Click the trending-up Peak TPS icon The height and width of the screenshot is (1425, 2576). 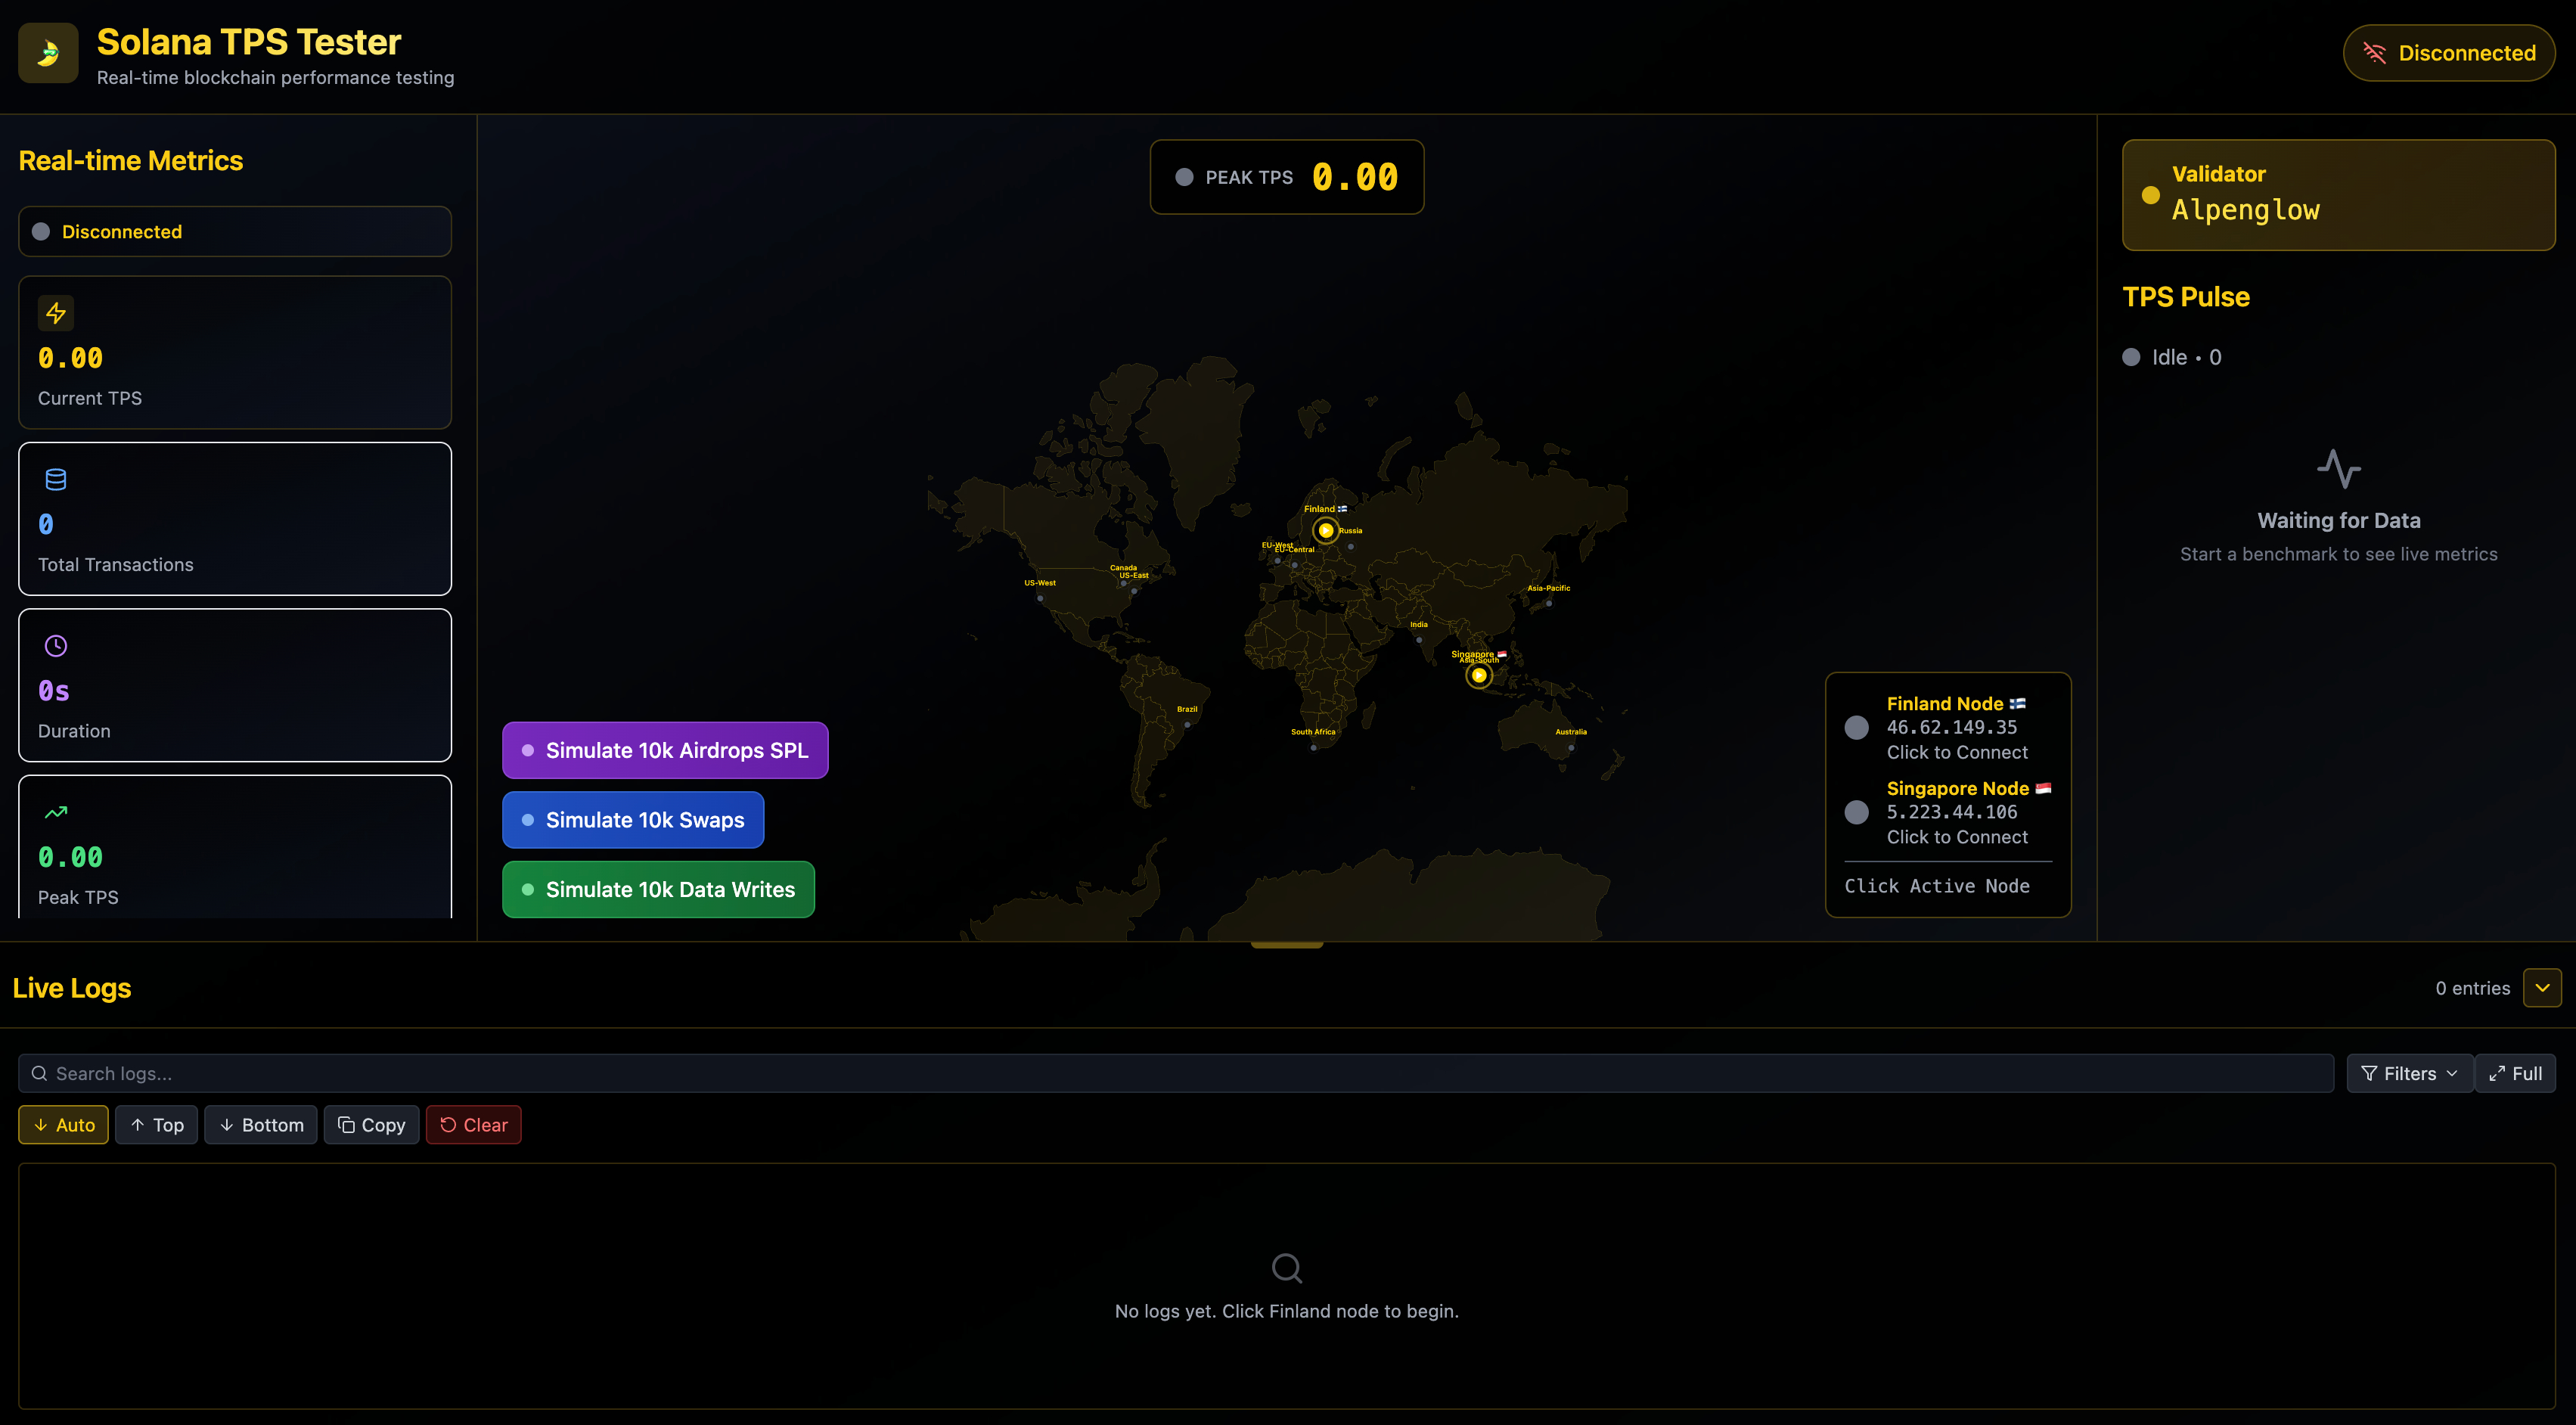click(x=56, y=812)
